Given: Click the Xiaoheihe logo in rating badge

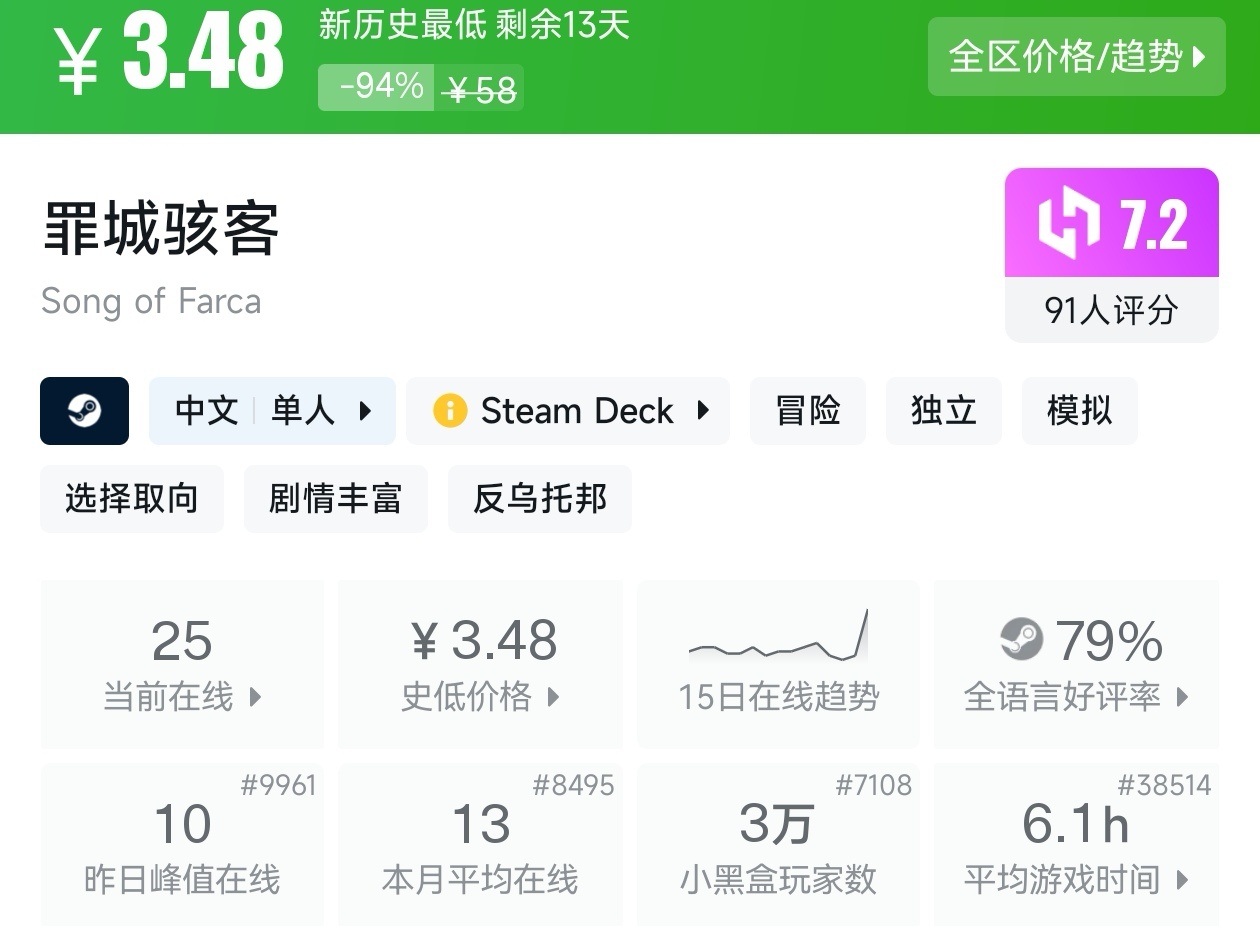Looking at the screenshot, I should (x=1069, y=222).
